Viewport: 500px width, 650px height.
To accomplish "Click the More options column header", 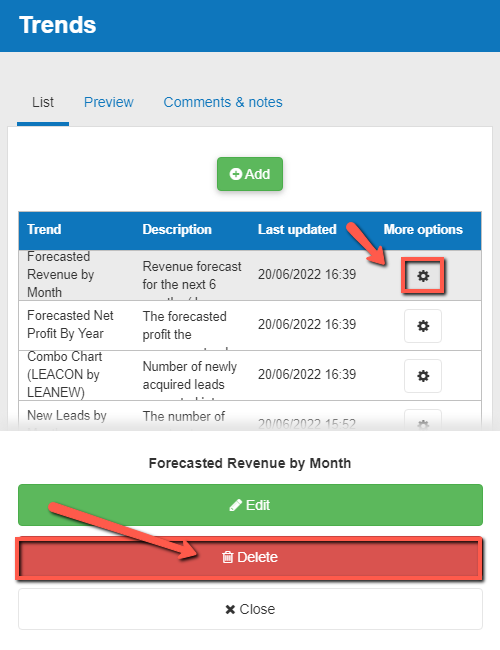I will [423, 229].
